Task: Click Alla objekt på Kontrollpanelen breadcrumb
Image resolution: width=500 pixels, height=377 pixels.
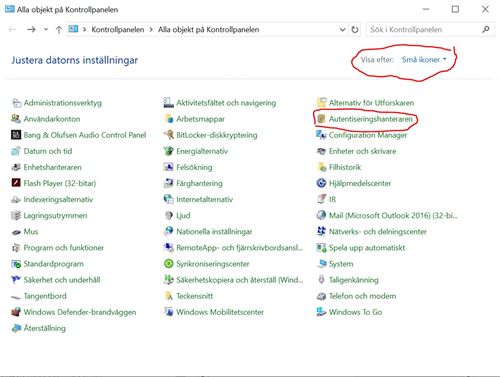Action: (208, 30)
